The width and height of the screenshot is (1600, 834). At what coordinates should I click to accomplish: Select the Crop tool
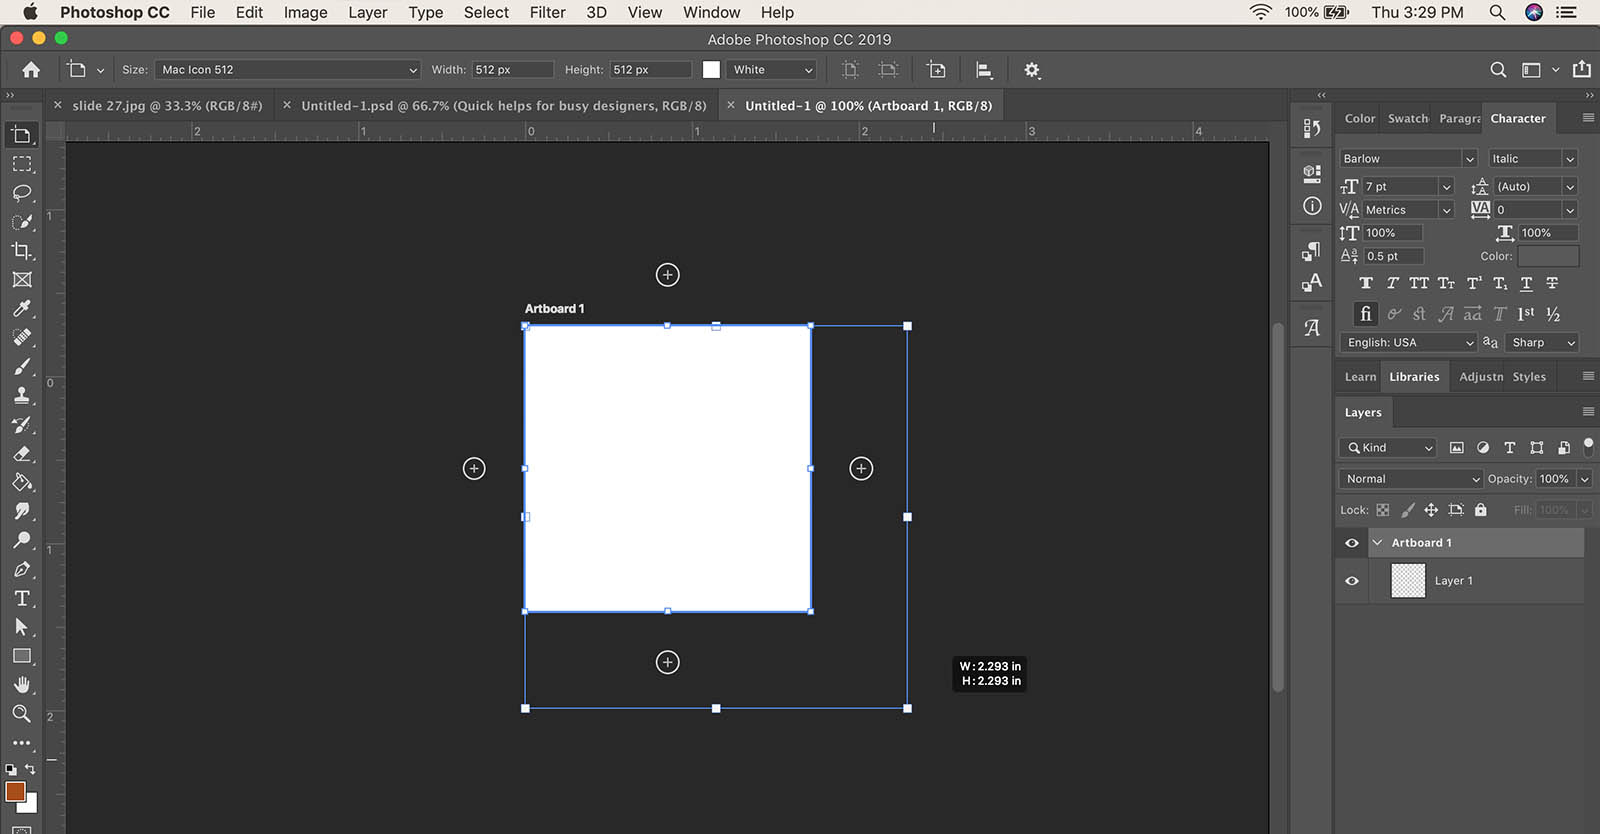coord(22,251)
